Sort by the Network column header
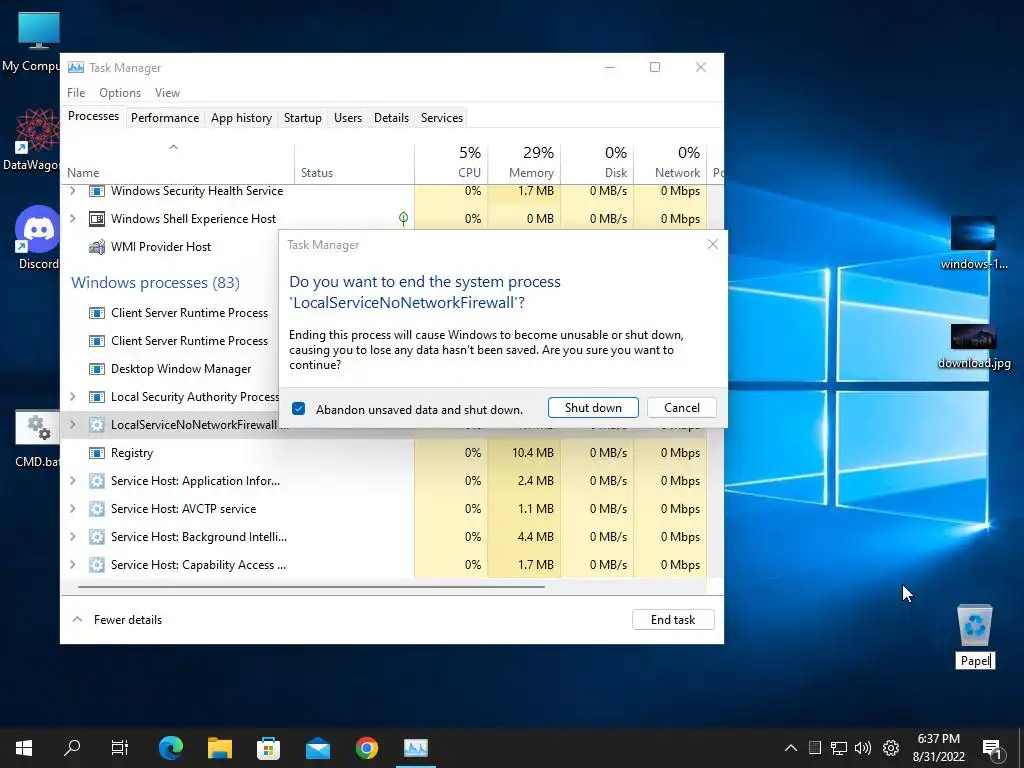1024x768 pixels. coord(670,162)
